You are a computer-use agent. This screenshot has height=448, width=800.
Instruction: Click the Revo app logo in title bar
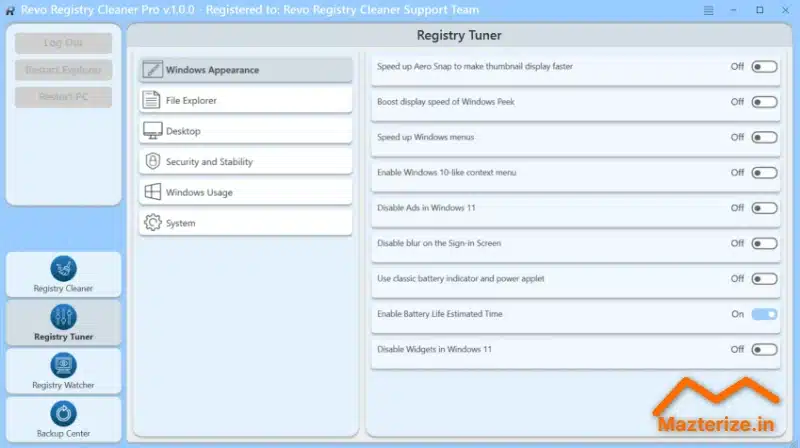[x=10, y=10]
